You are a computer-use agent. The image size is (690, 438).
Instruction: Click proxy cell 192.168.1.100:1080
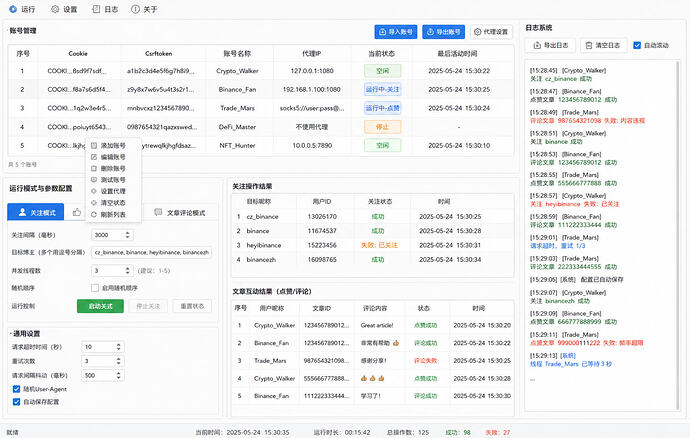point(312,89)
